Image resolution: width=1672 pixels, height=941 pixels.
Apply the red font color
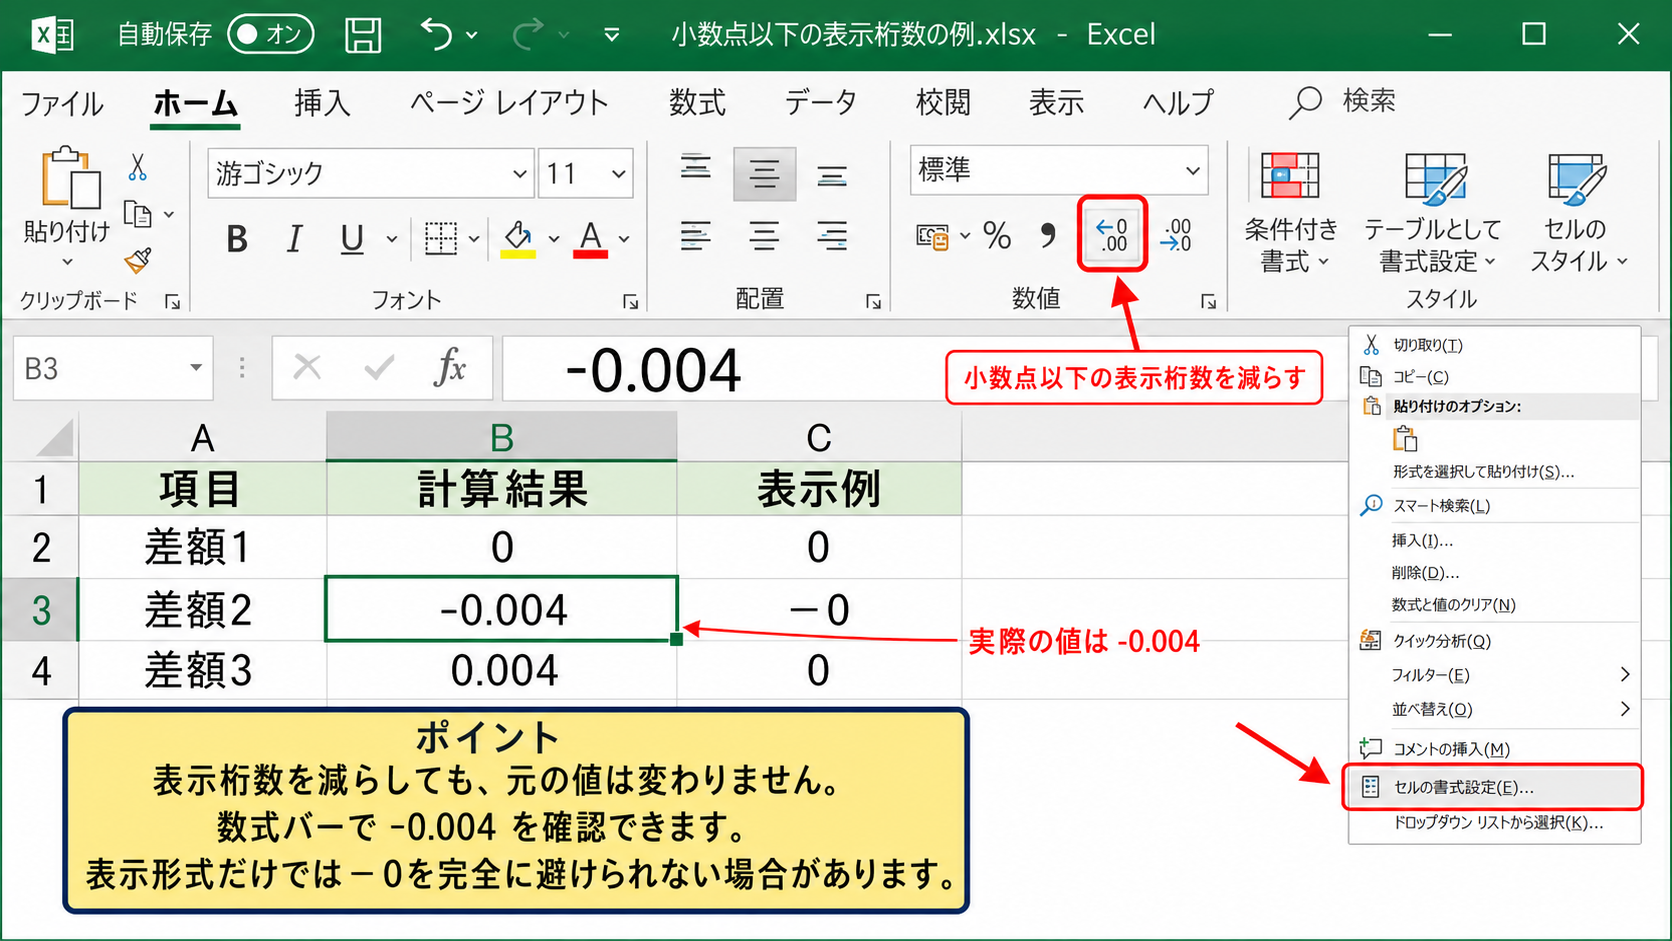pyautogui.click(x=591, y=239)
